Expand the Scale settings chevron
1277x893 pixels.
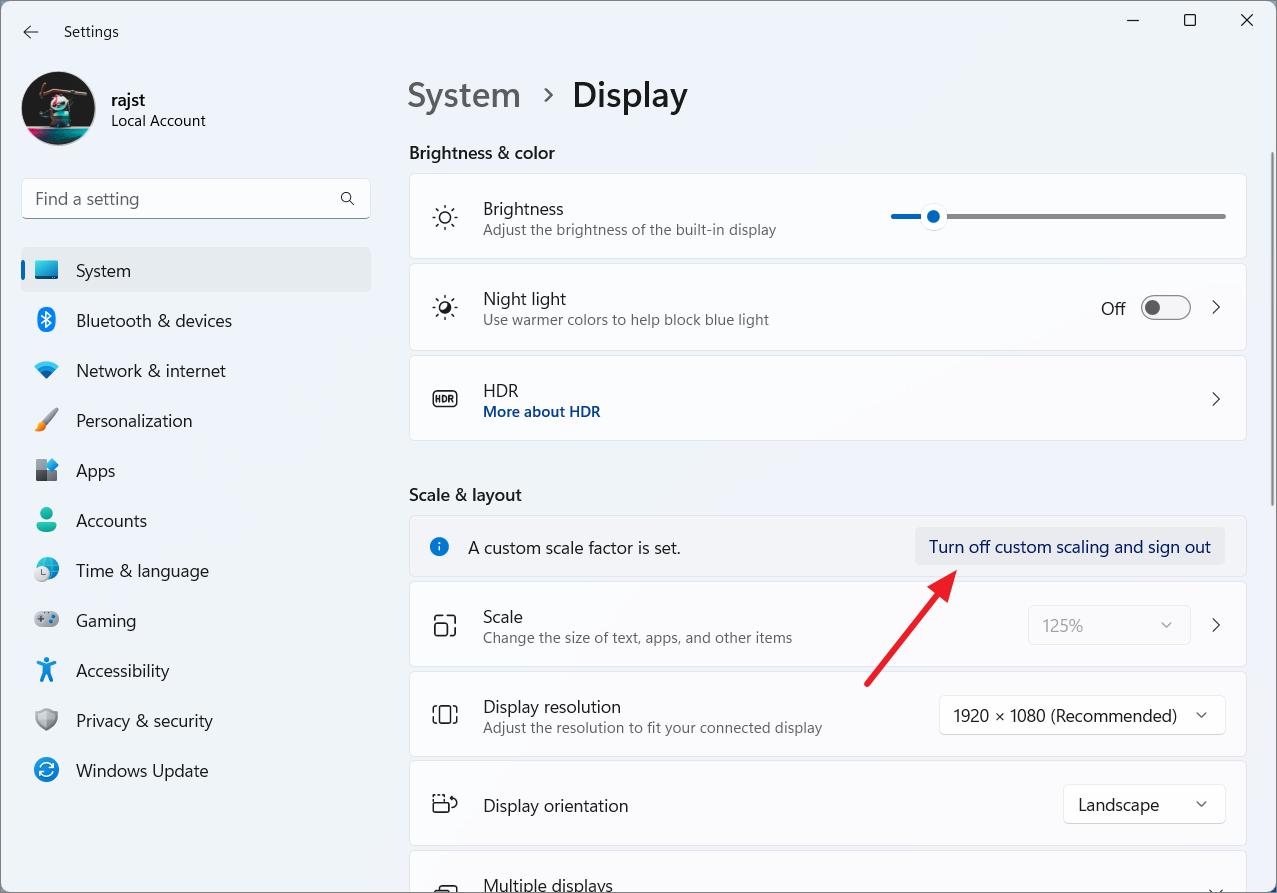tap(1216, 625)
